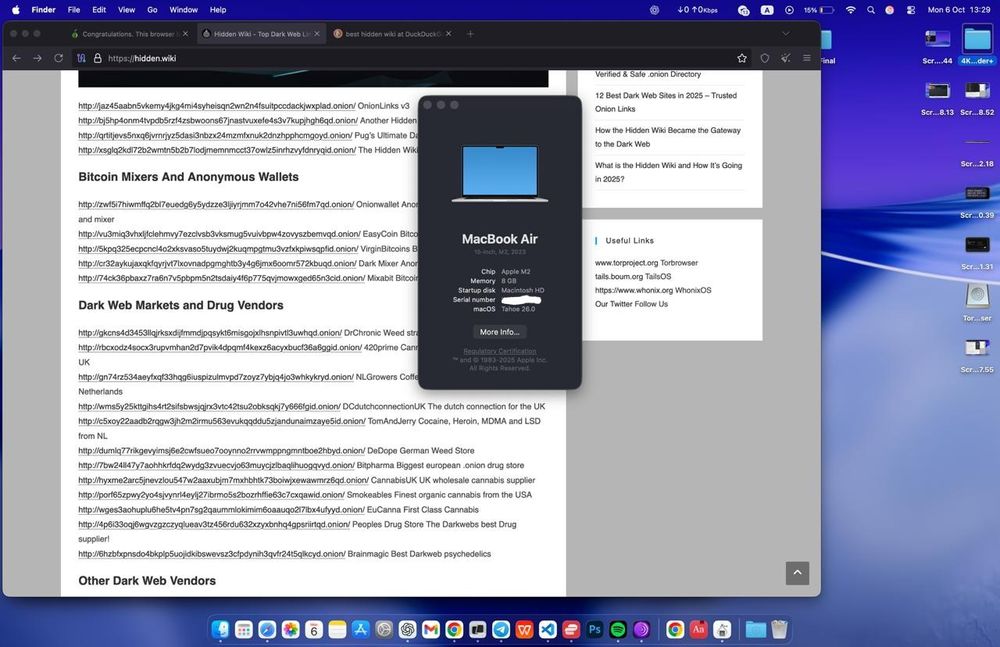Image resolution: width=1000 pixels, height=647 pixels.
Task: Close the DuckDuckGo search tab
Action: pyautogui.click(x=448, y=34)
